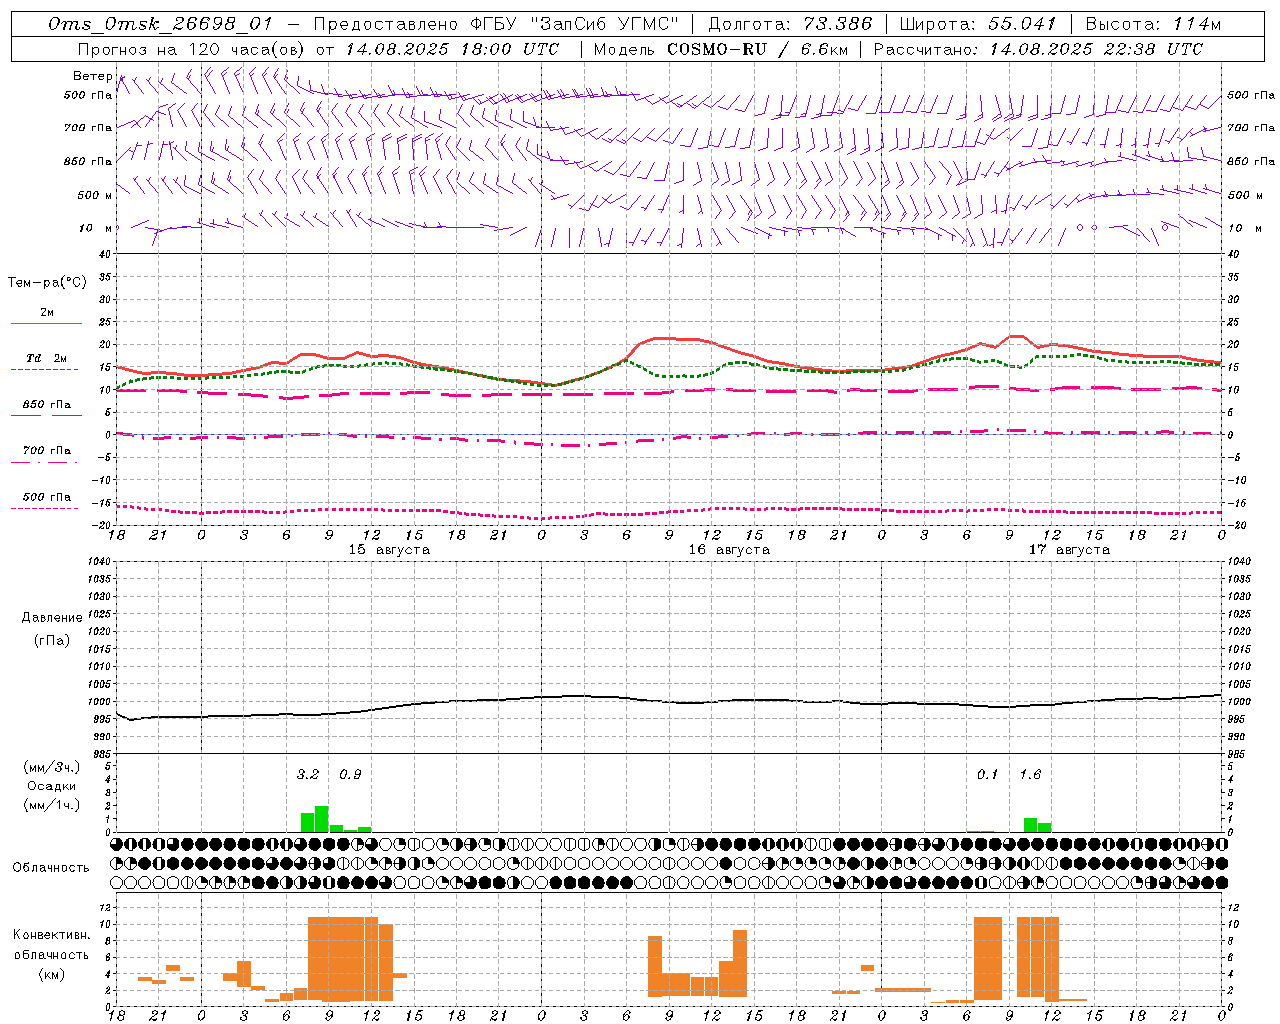Click the (км) unit of convective cloud panel
This screenshot has height=1024, width=1280.
pyautogui.click(x=51, y=974)
